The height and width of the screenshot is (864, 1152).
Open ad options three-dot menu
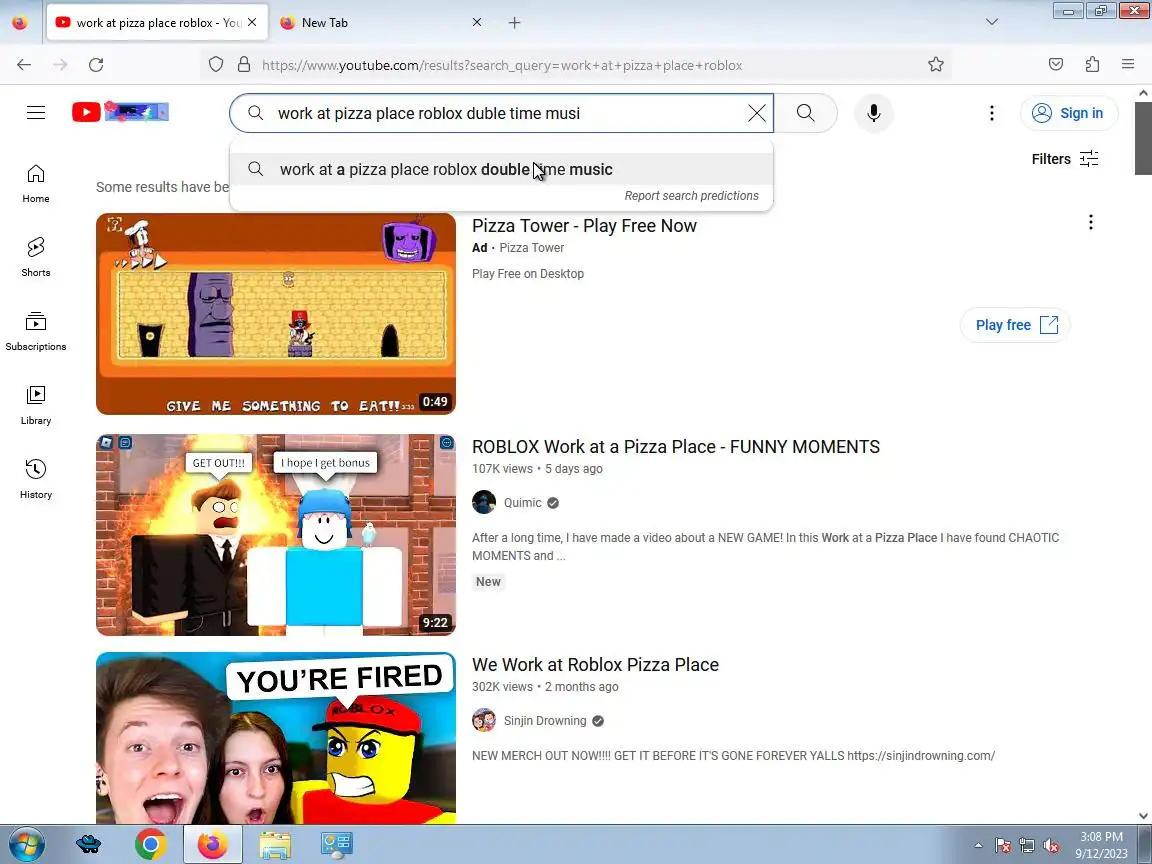click(x=1091, y=222)
